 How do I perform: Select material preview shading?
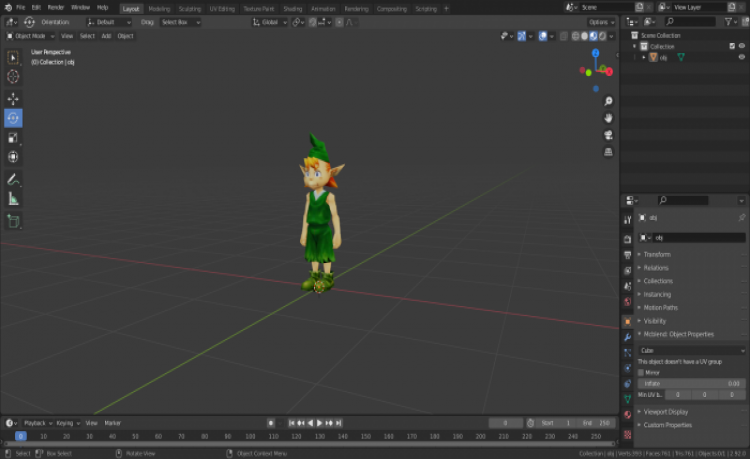(x=594, y=36)
